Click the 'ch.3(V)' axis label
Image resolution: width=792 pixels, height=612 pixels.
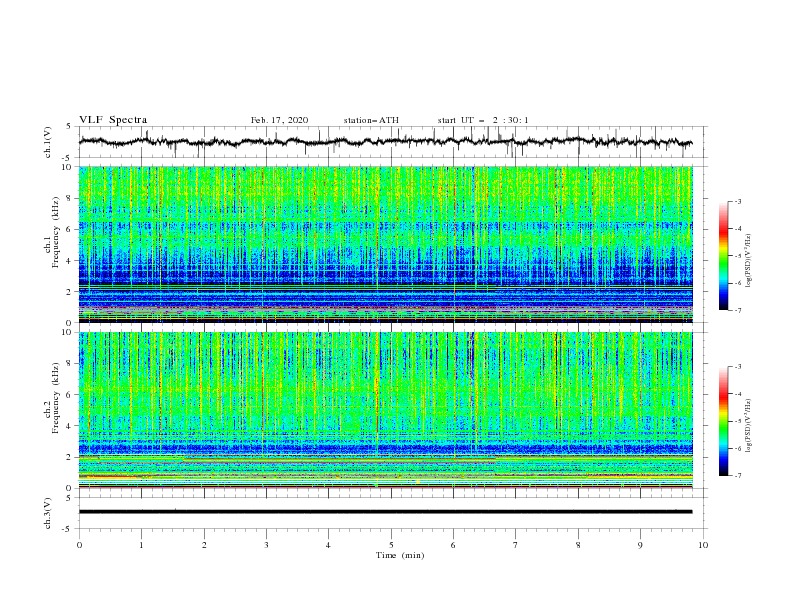tap(48, 514)
